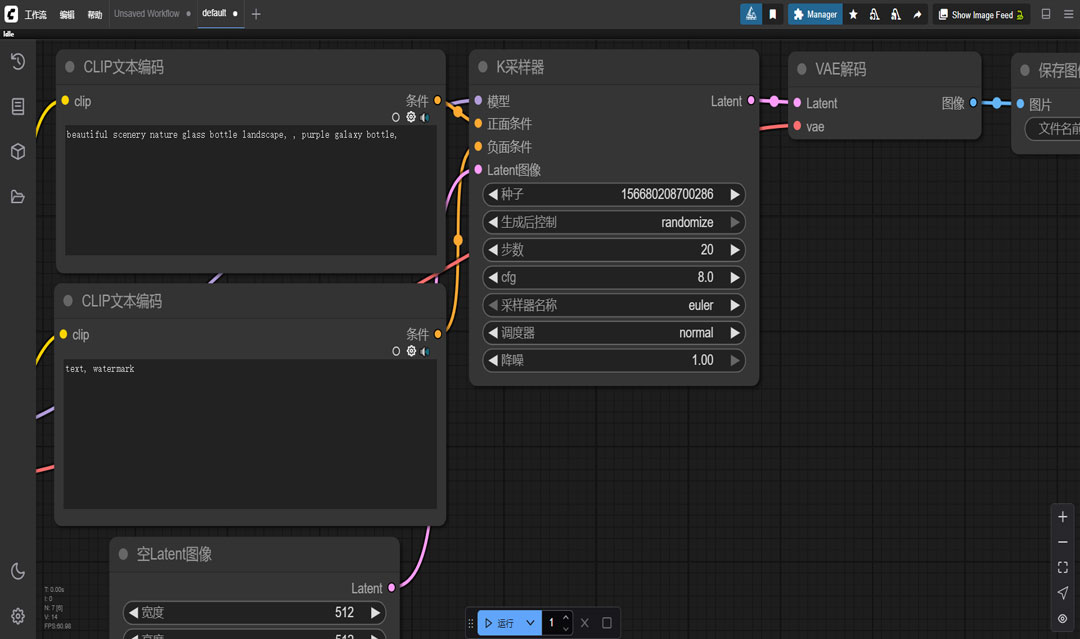Viewport: 1080px width, 639px height.
Task: Click the Show Image Feed button
Action: [980, 15]
